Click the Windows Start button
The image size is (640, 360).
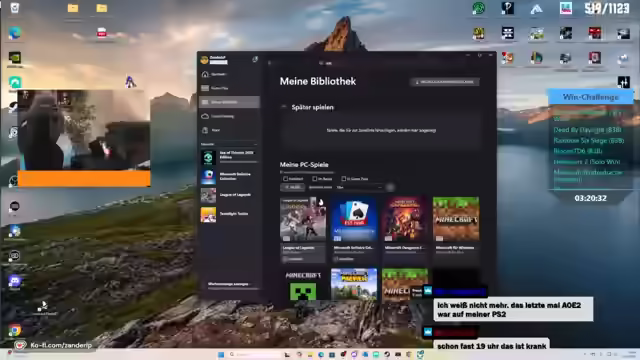221,354
